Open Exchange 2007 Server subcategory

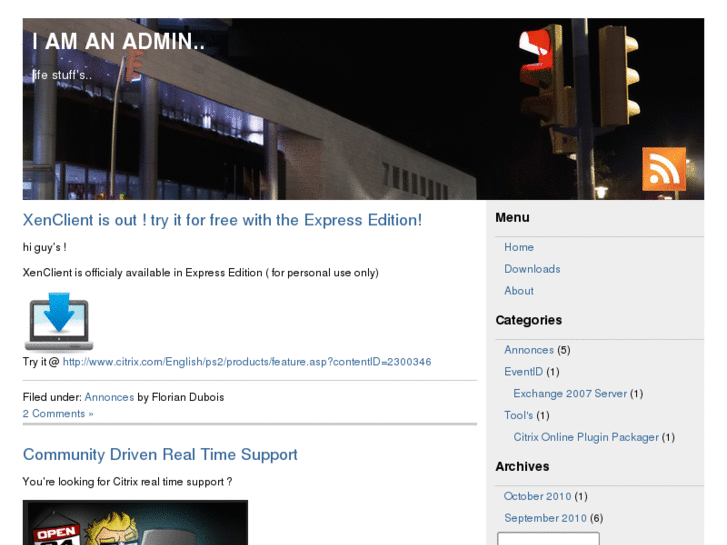click(570, 393)
